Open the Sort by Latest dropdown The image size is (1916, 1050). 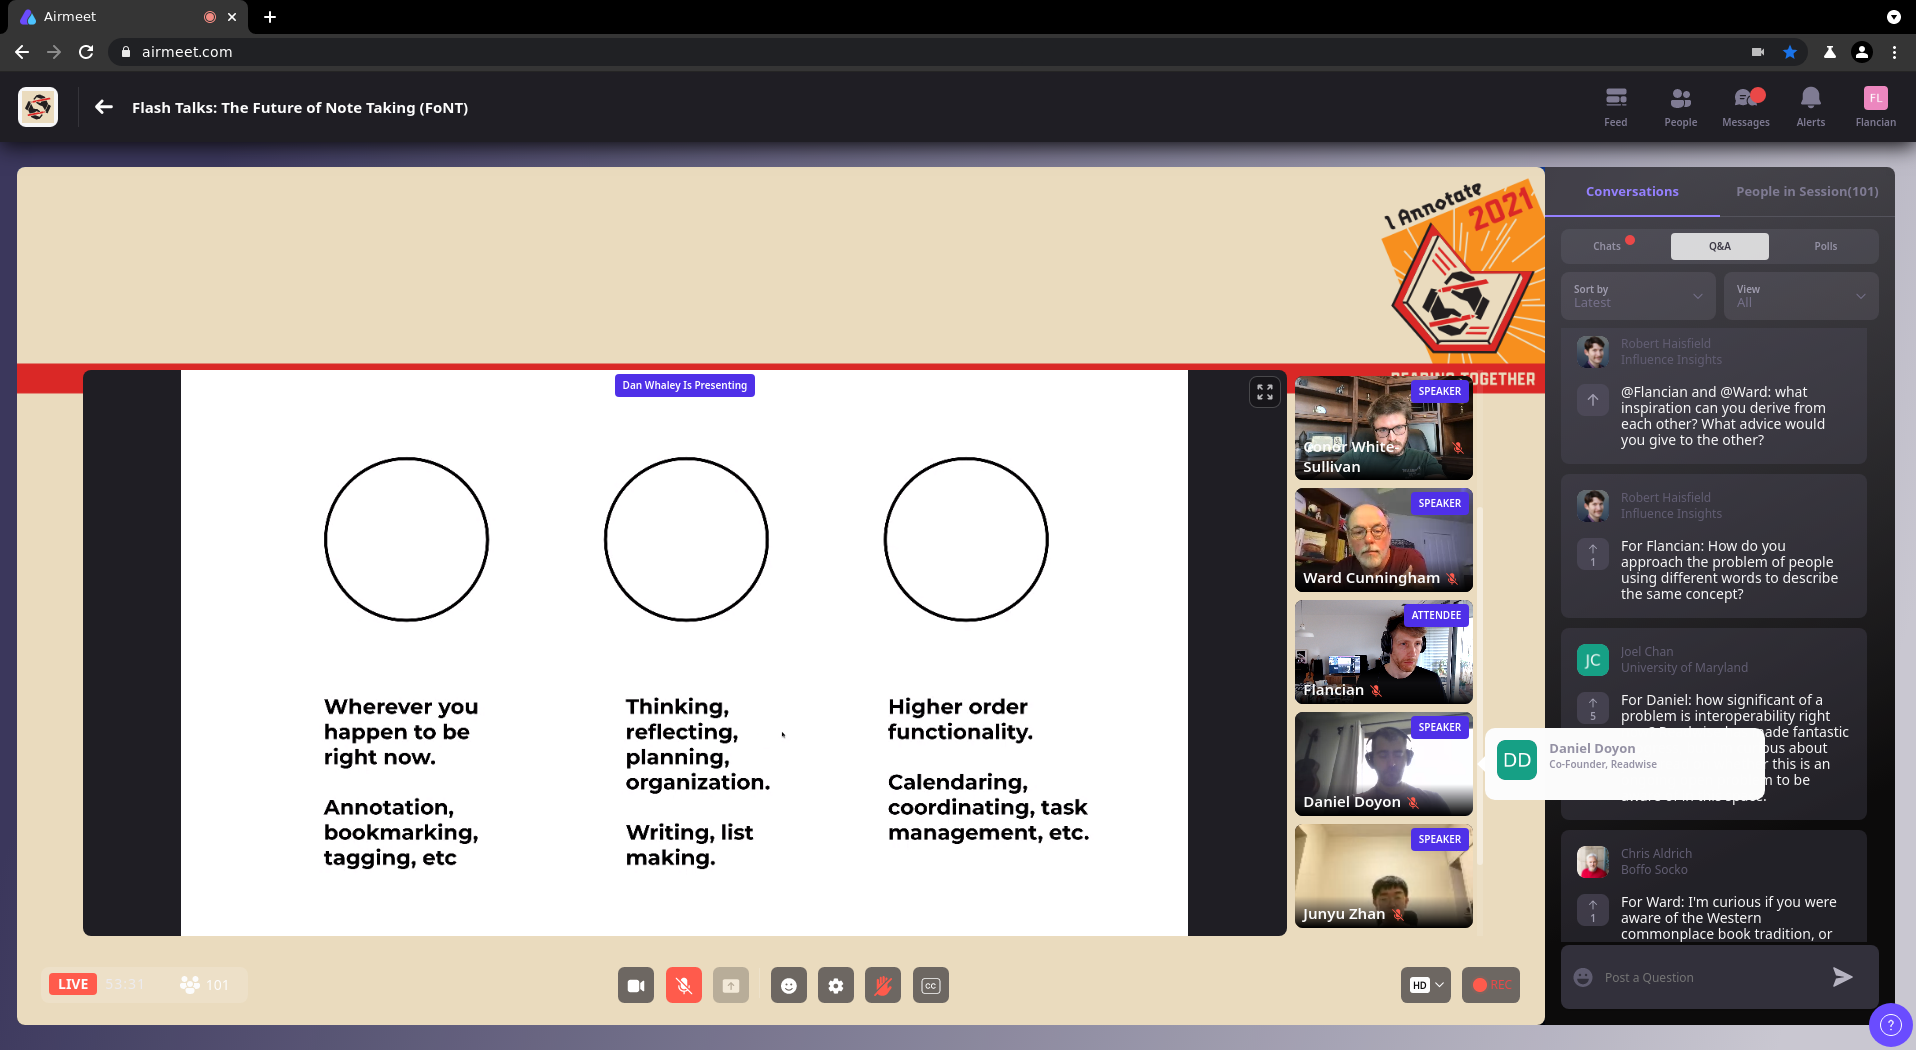[x=1638, y=296]
